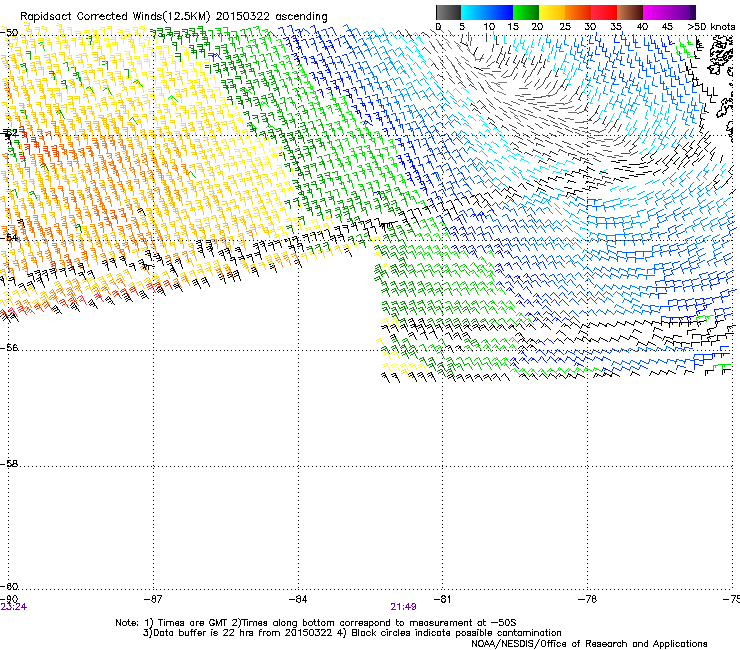Click the red 30-35 knots legend color
Viewport: 740px width, 650px height.
click(x=604, y=12)
